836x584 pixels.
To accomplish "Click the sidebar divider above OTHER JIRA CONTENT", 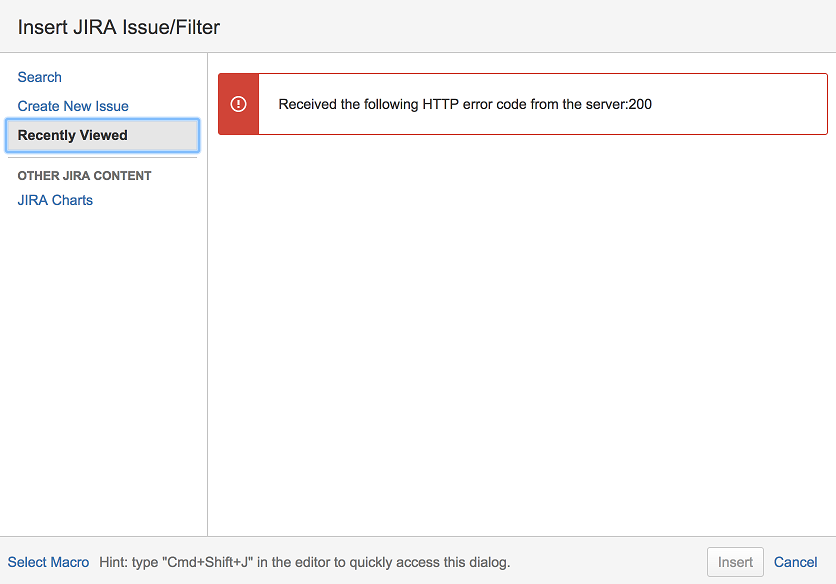I will pyautogui.click(x=103, y=157).
